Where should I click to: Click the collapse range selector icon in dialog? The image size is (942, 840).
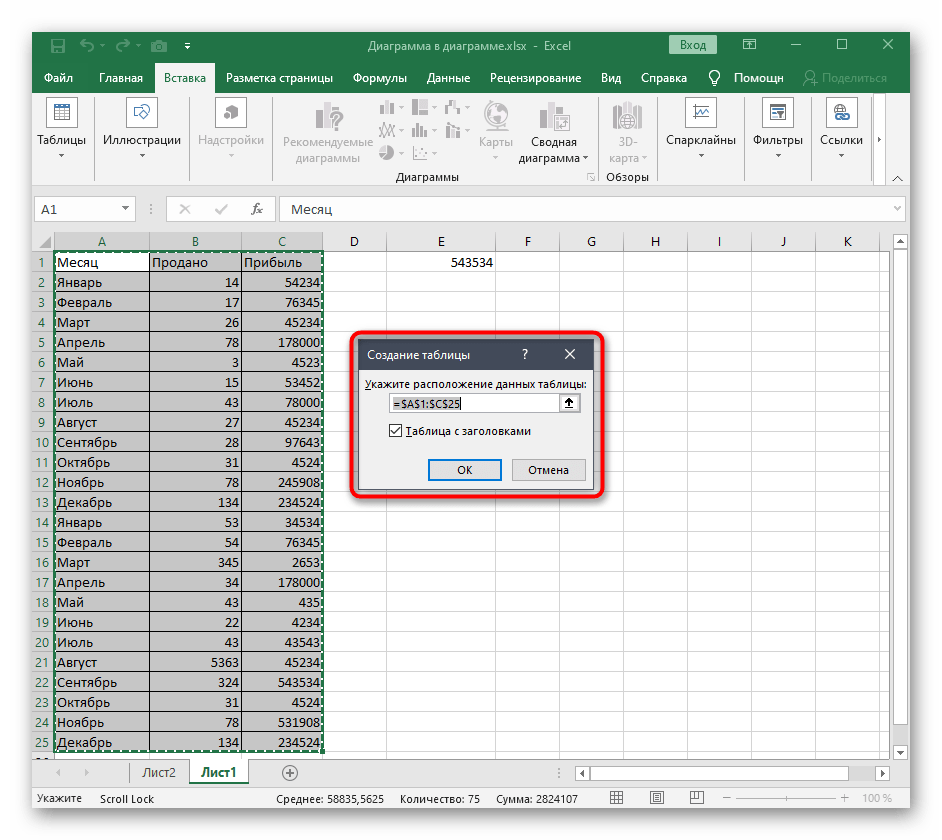[x=570, y=403]
